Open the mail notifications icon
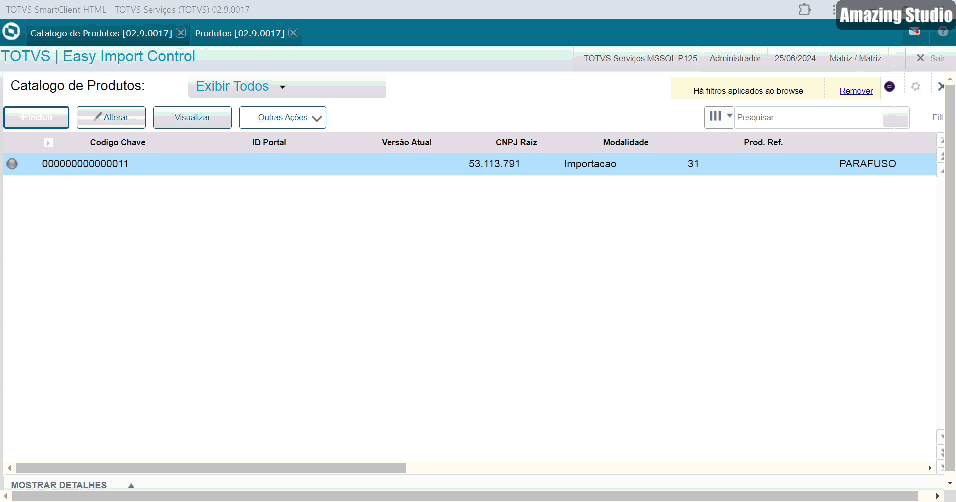Image resolution: width=956 pixels, height=502 pixels. click(x=915, y=32)
